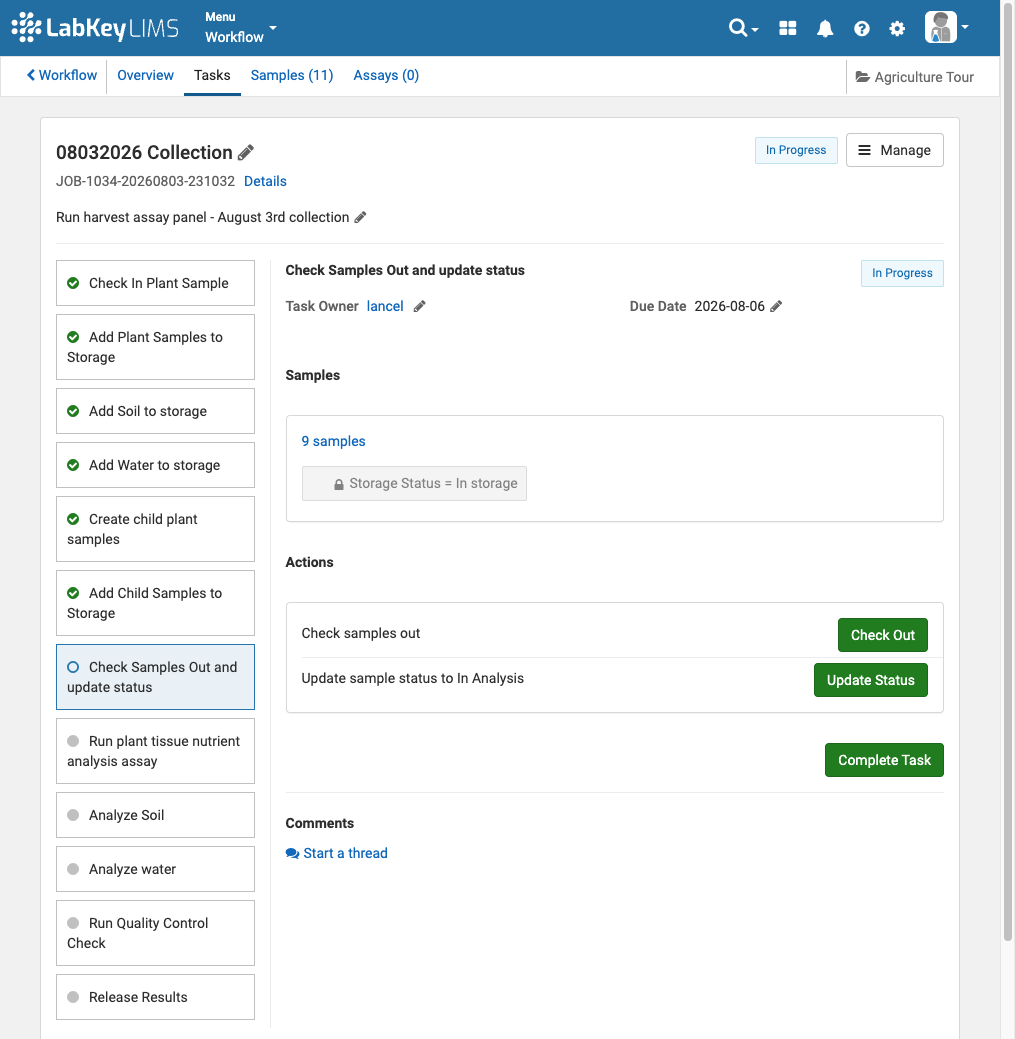Click the back chevron beside Workflow

coord(30,75)
